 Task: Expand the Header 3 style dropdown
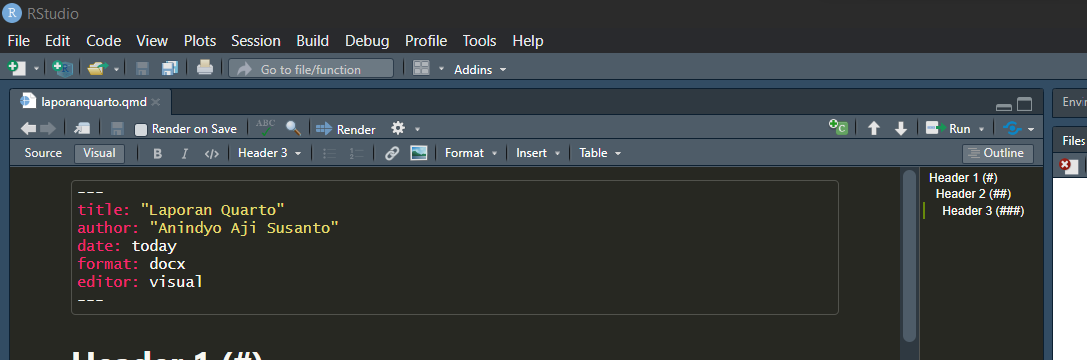(x=270, y=153)
